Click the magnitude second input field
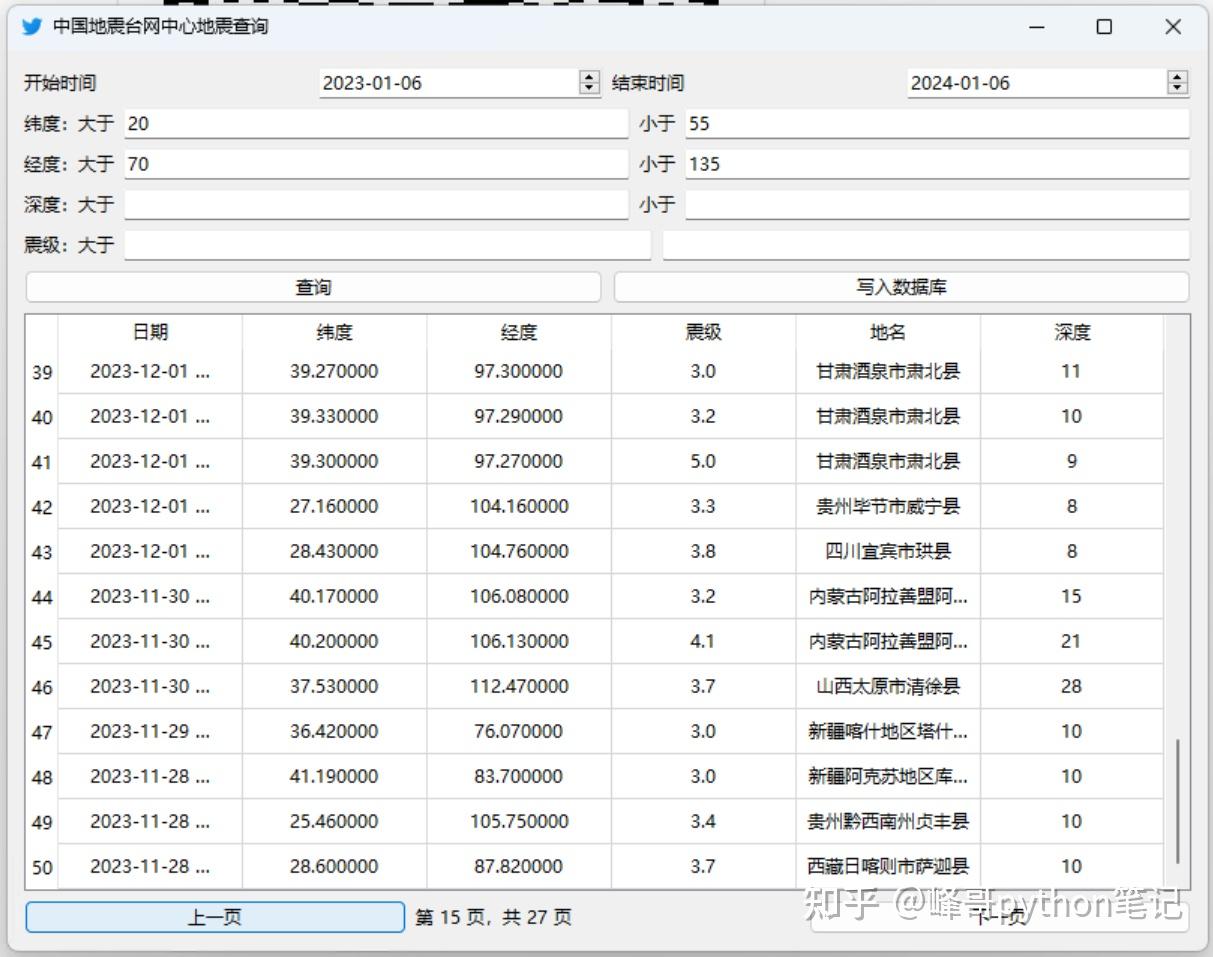This screenshot has height=957, width=1213. [x=926, y=245]
